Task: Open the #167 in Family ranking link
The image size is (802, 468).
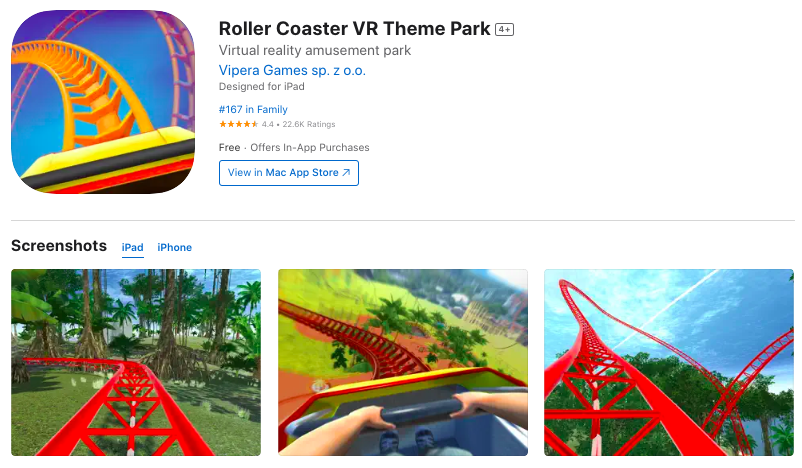Action: [253, 109]
